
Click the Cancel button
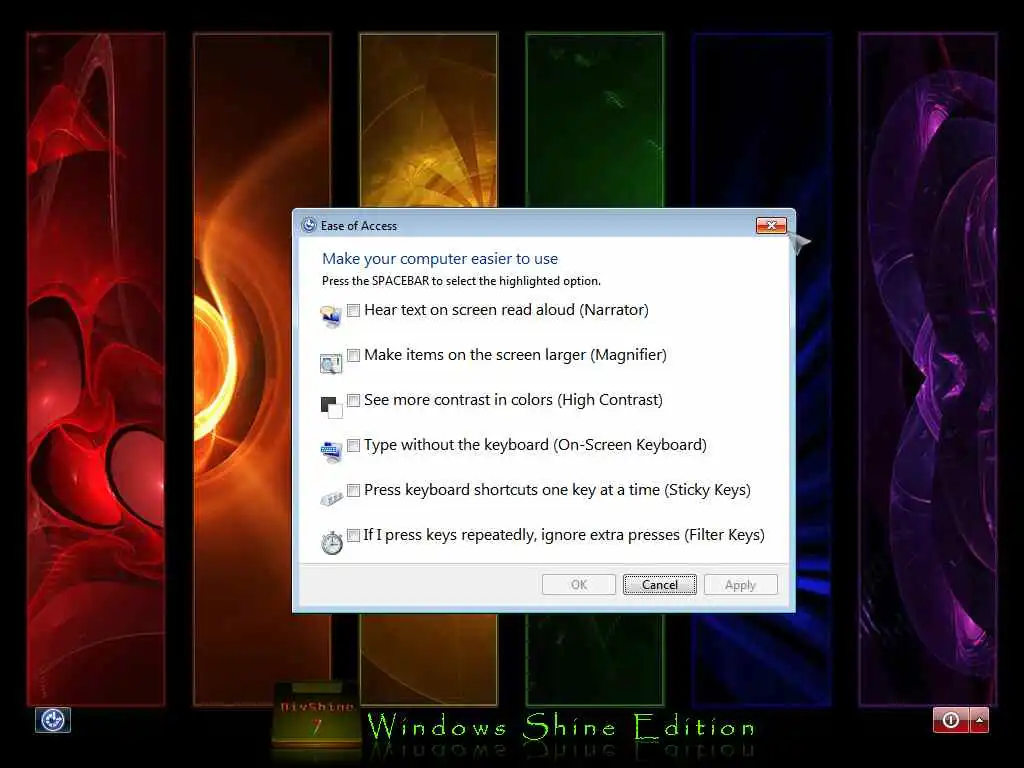point(660,584)
